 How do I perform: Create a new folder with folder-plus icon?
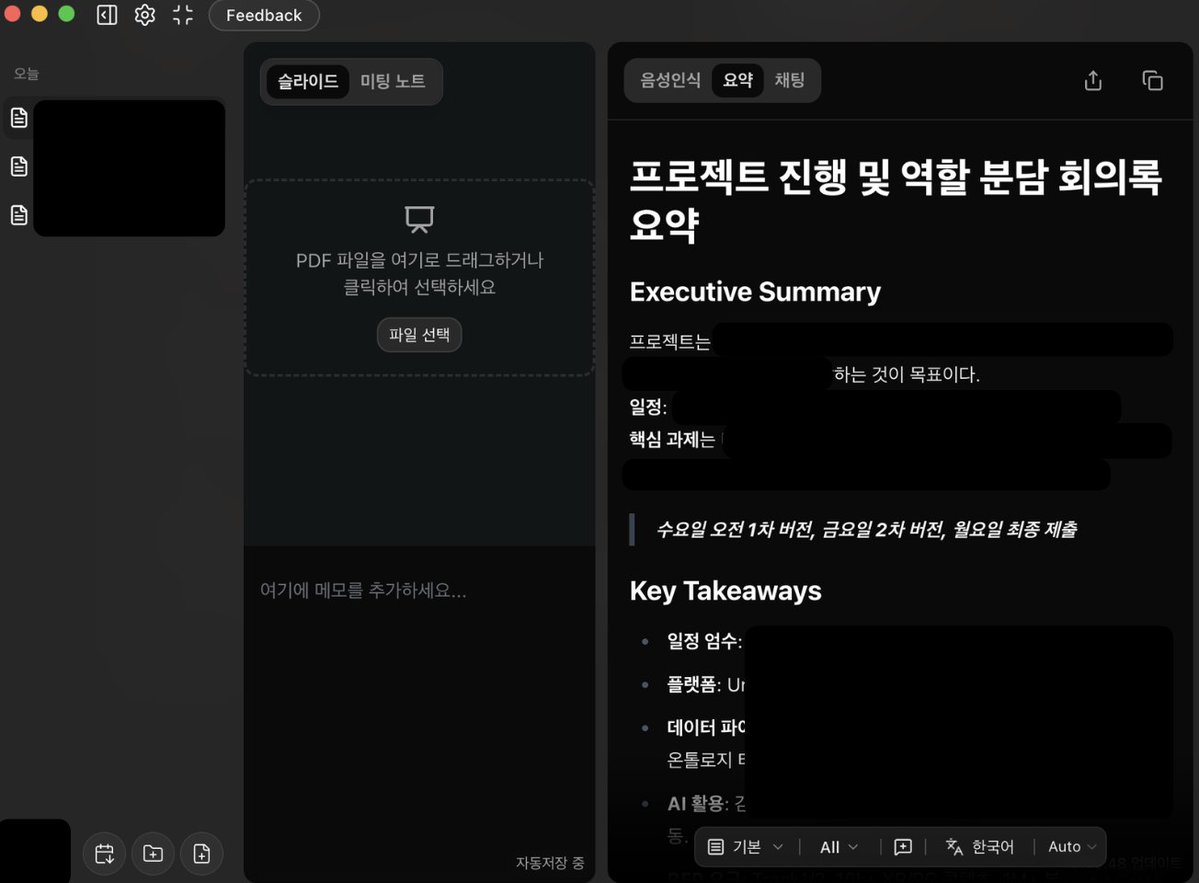pos(153,853)
